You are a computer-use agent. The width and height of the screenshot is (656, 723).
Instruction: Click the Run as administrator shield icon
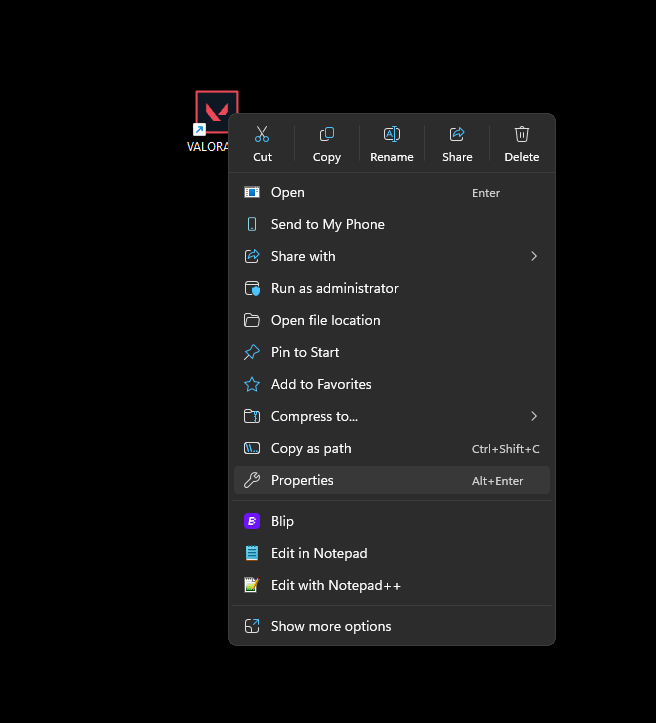click(252, 288)
